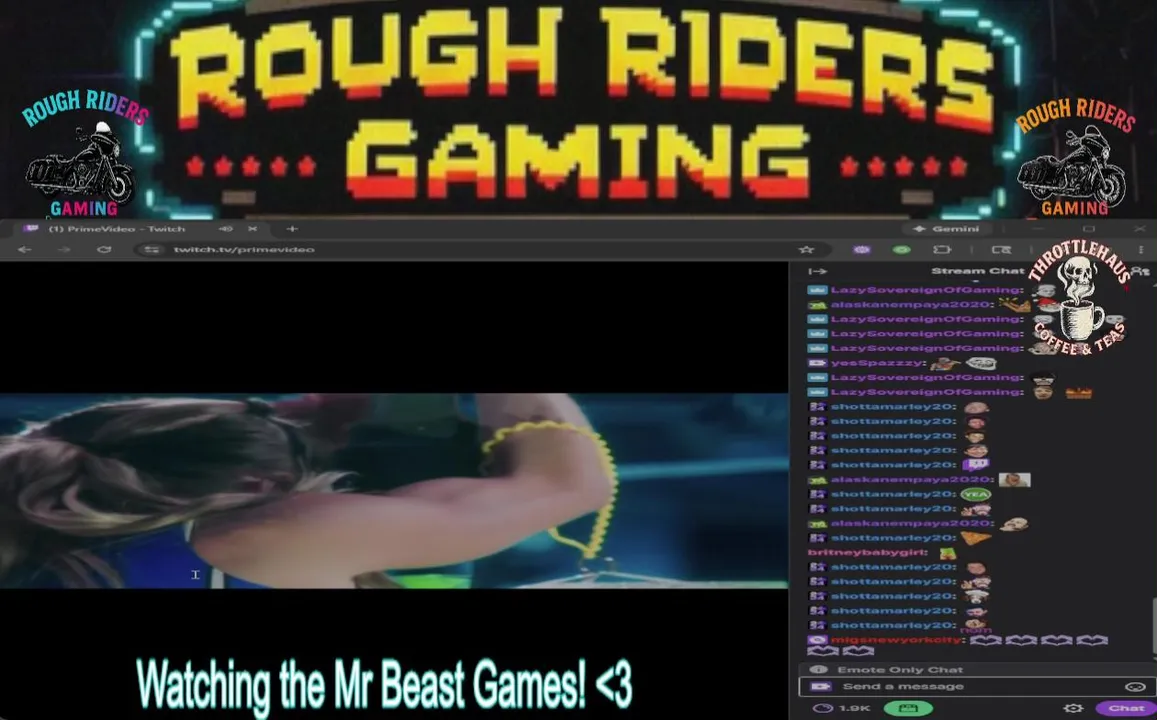Click the purple Twitch logo emote in chat

975,465
